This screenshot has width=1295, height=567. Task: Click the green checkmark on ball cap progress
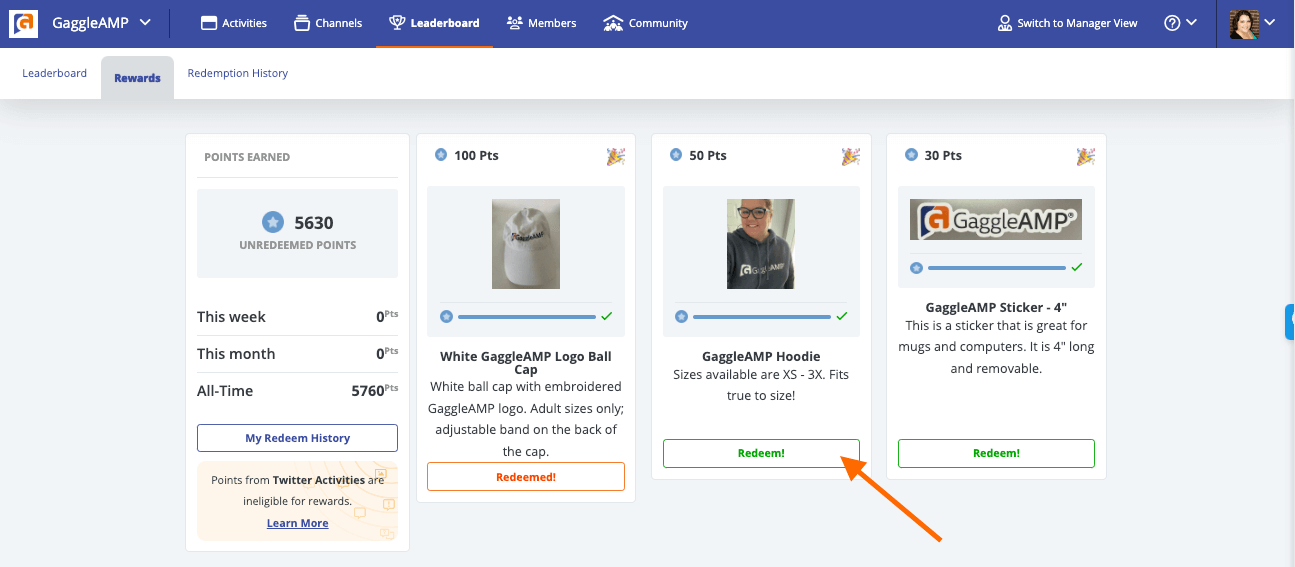point(607,316)
